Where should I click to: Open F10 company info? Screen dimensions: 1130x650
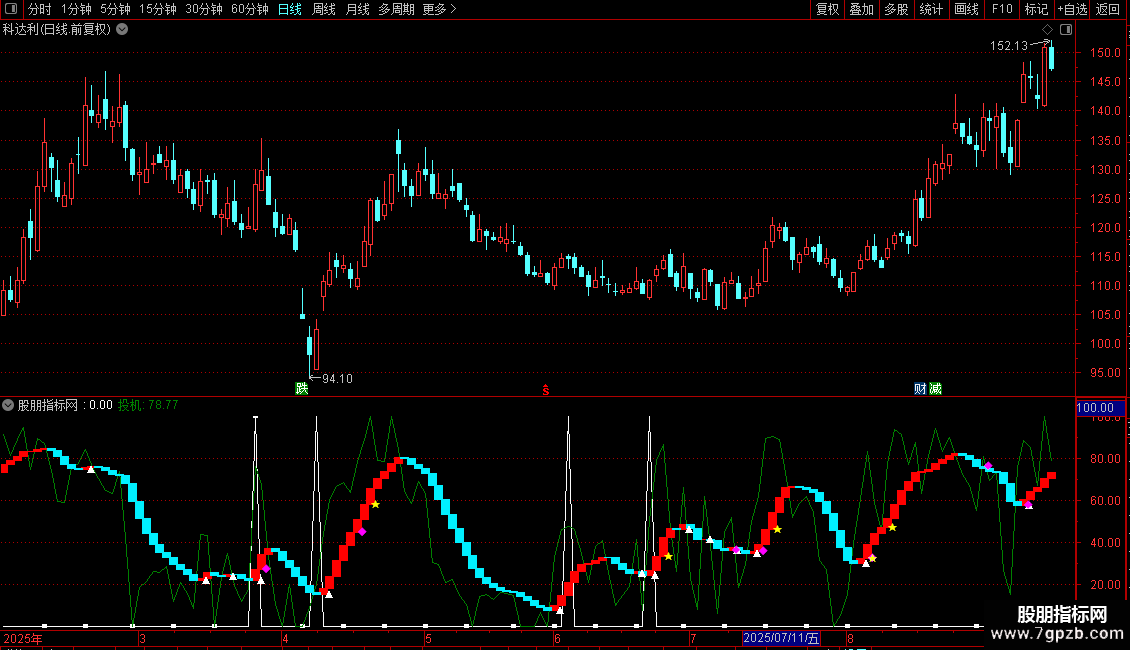coord(1002,9)
